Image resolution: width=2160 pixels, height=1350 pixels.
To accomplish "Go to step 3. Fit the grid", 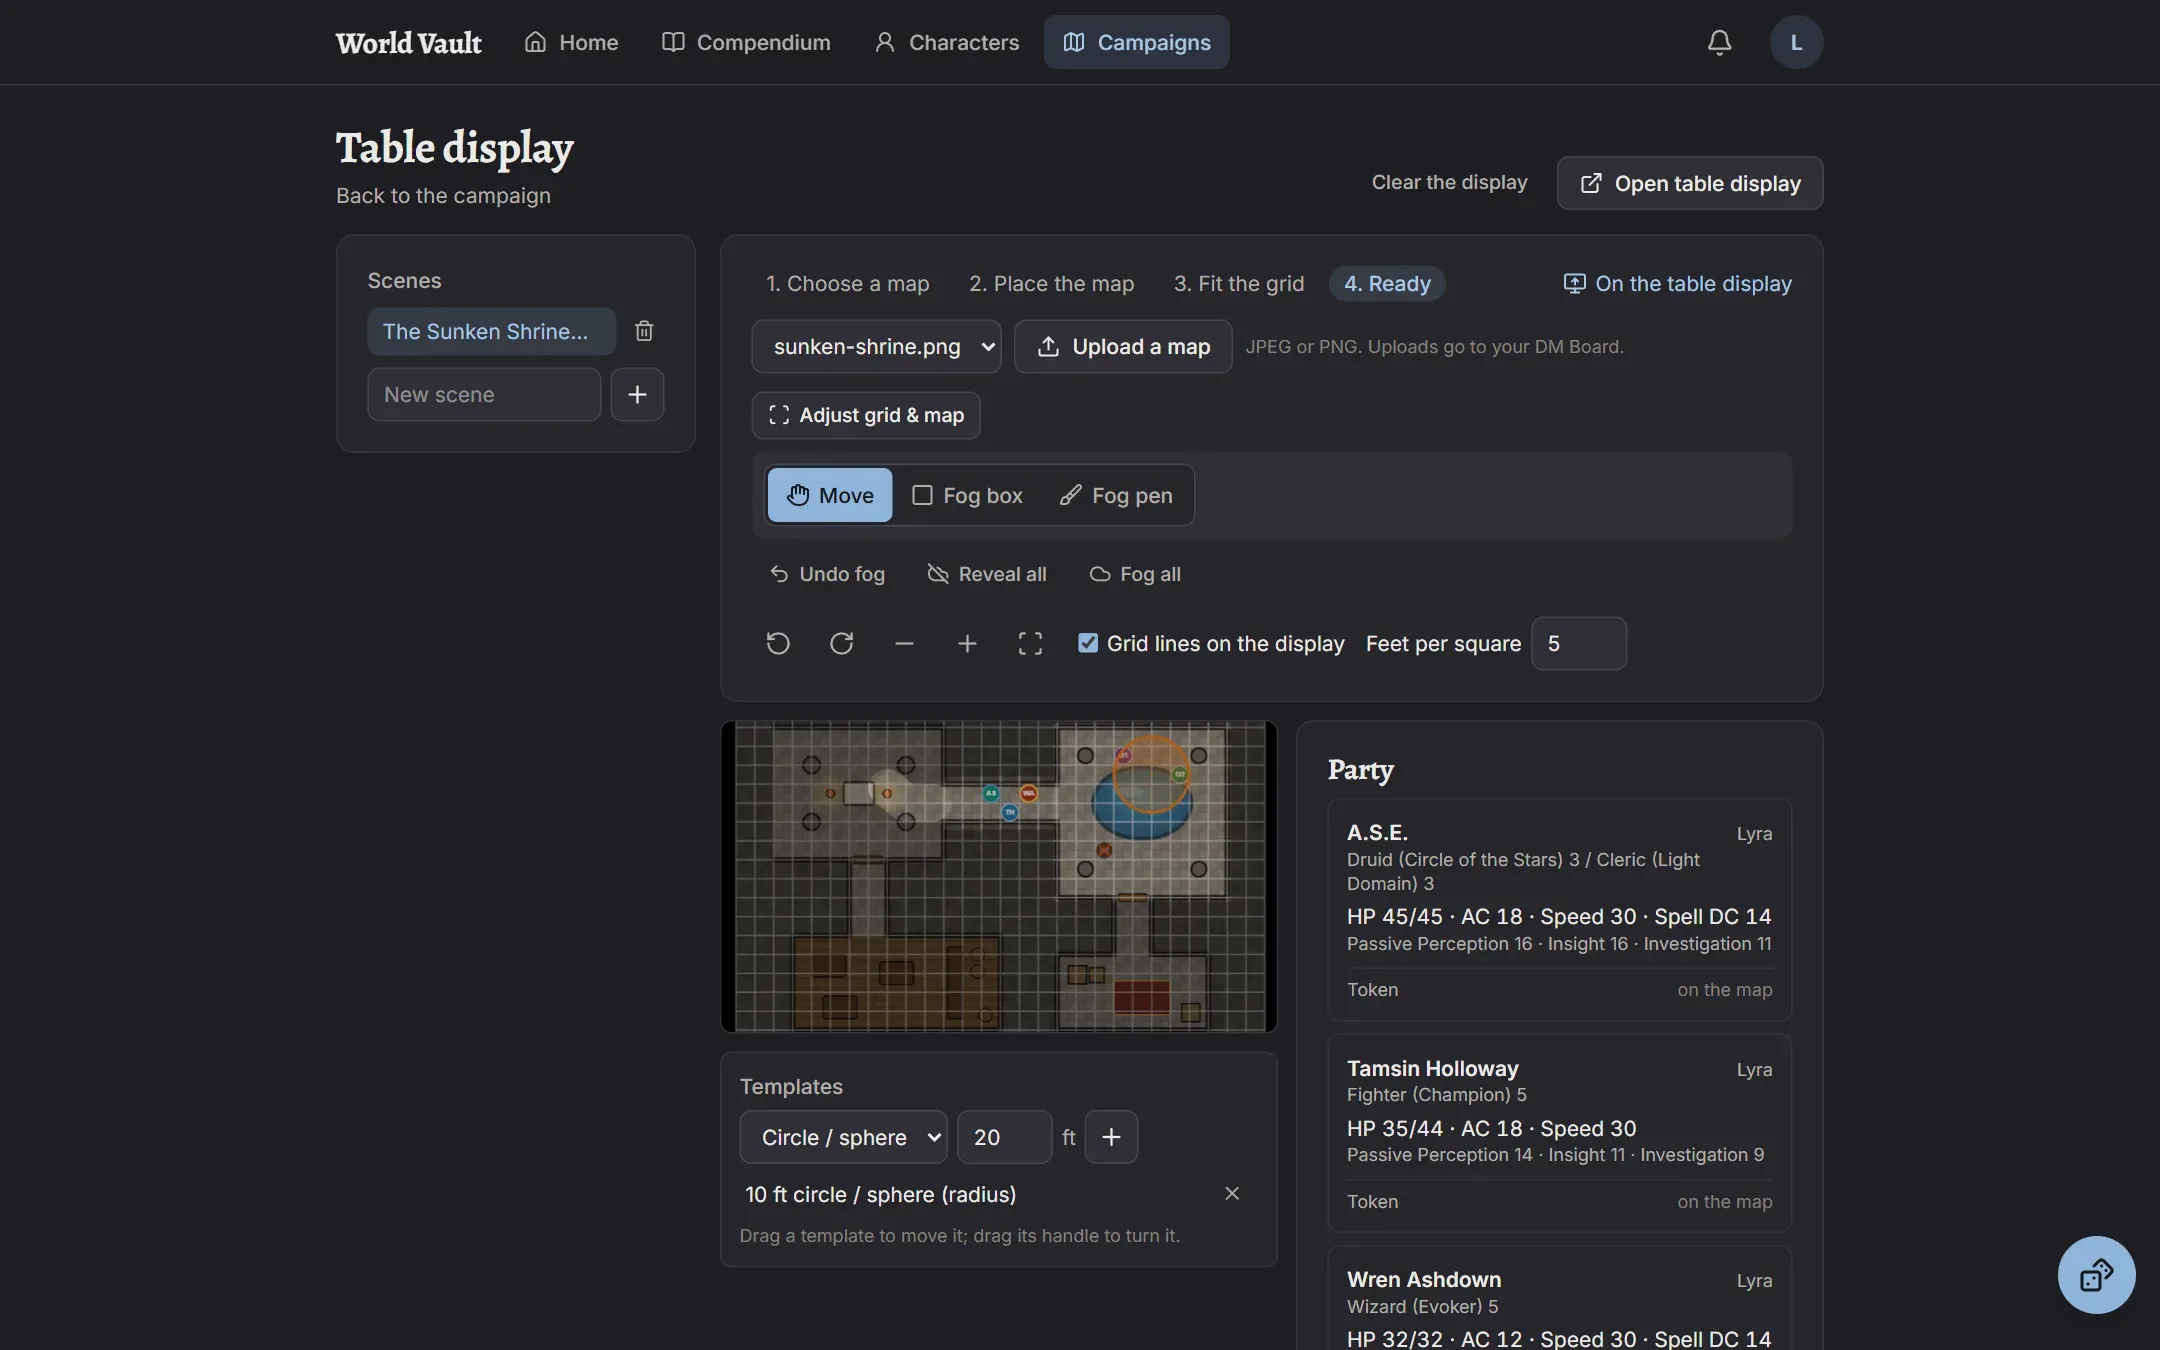I will [x=1239, y=283].
